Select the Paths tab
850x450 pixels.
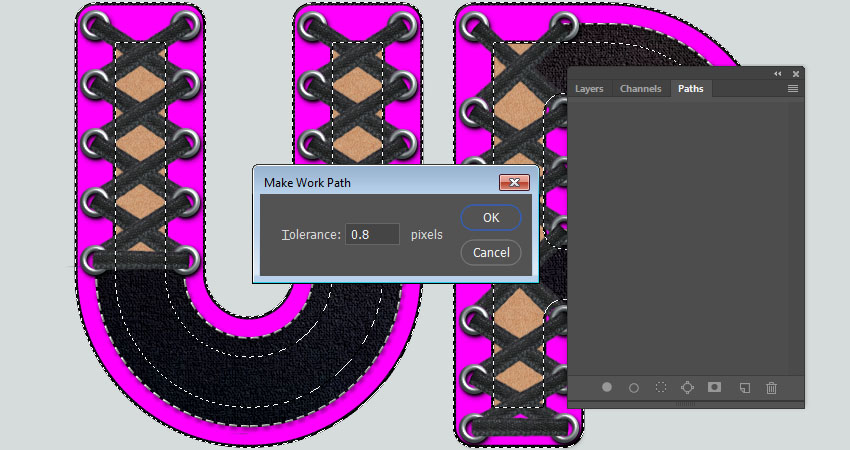click(x=690, y=89)
